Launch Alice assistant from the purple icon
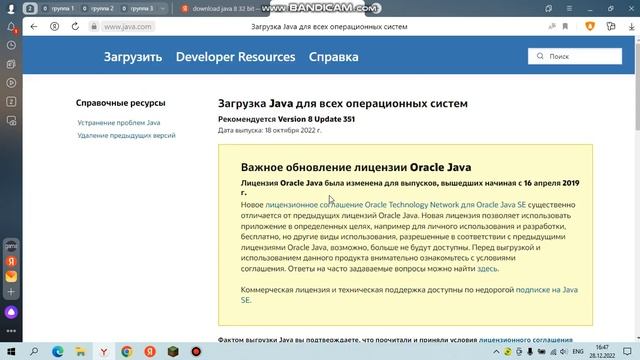 [x=11, y=312]
